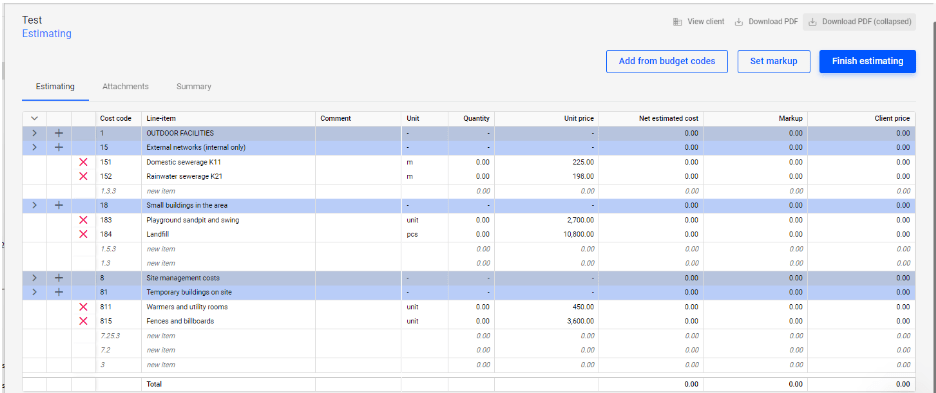936x393 pixels.
Task: Toggle Site management costs group chevron
Action: (34, 278)
